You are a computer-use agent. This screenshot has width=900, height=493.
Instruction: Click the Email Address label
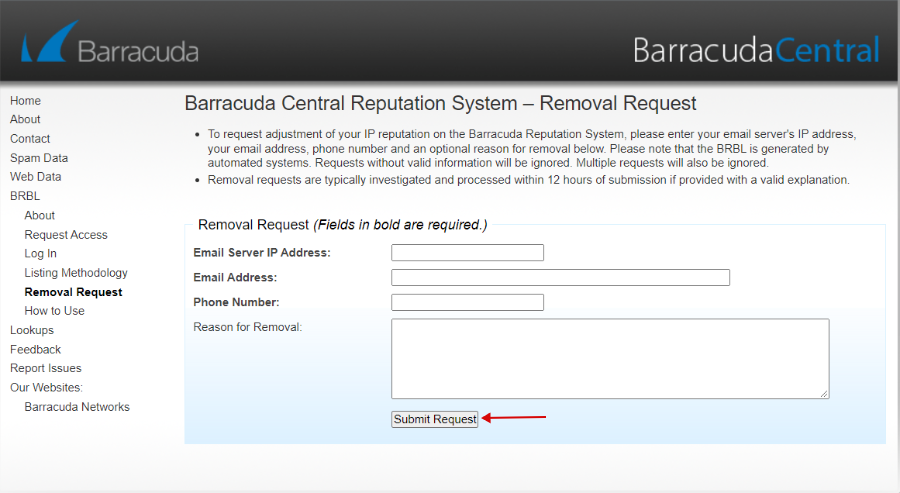point(235,277)
